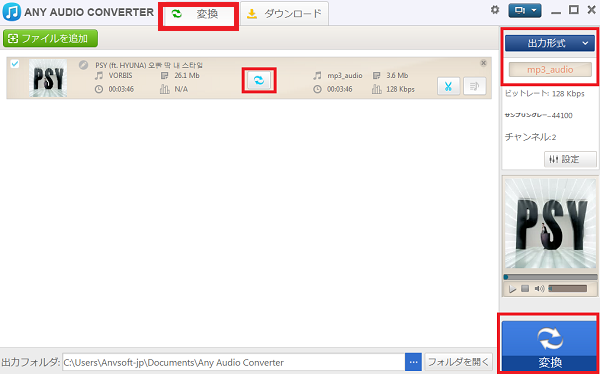
Task: Click the ファイルを追加 button
Action: (51, 38)
